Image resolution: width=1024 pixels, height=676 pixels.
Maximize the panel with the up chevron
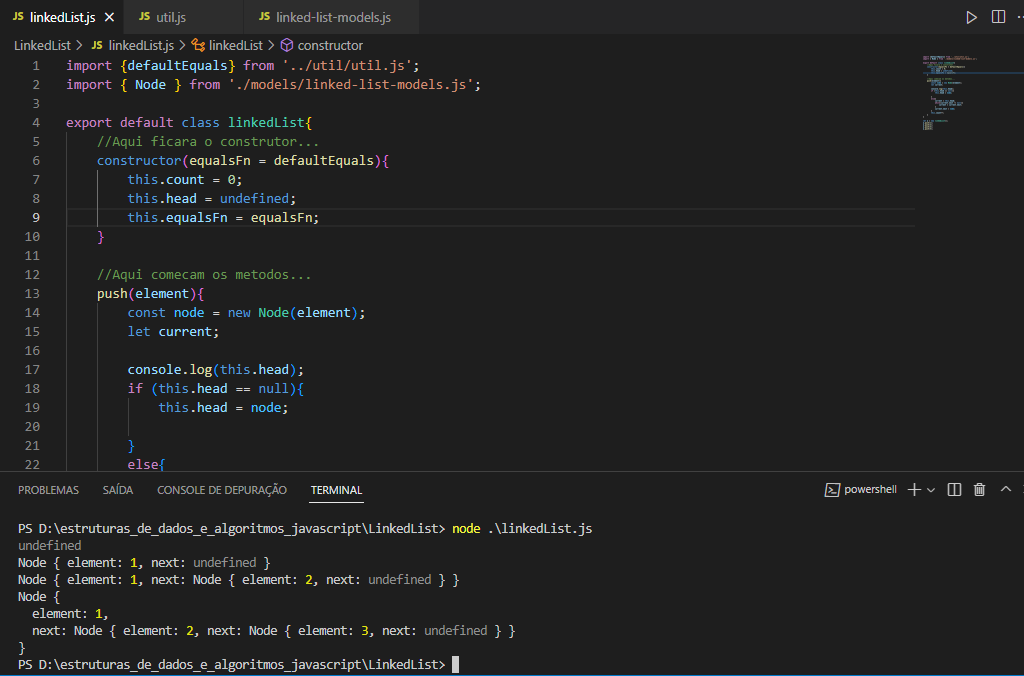pos(1006,489)
